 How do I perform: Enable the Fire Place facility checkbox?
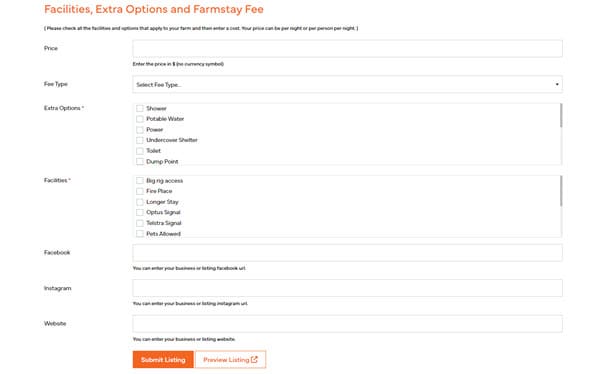140,191
